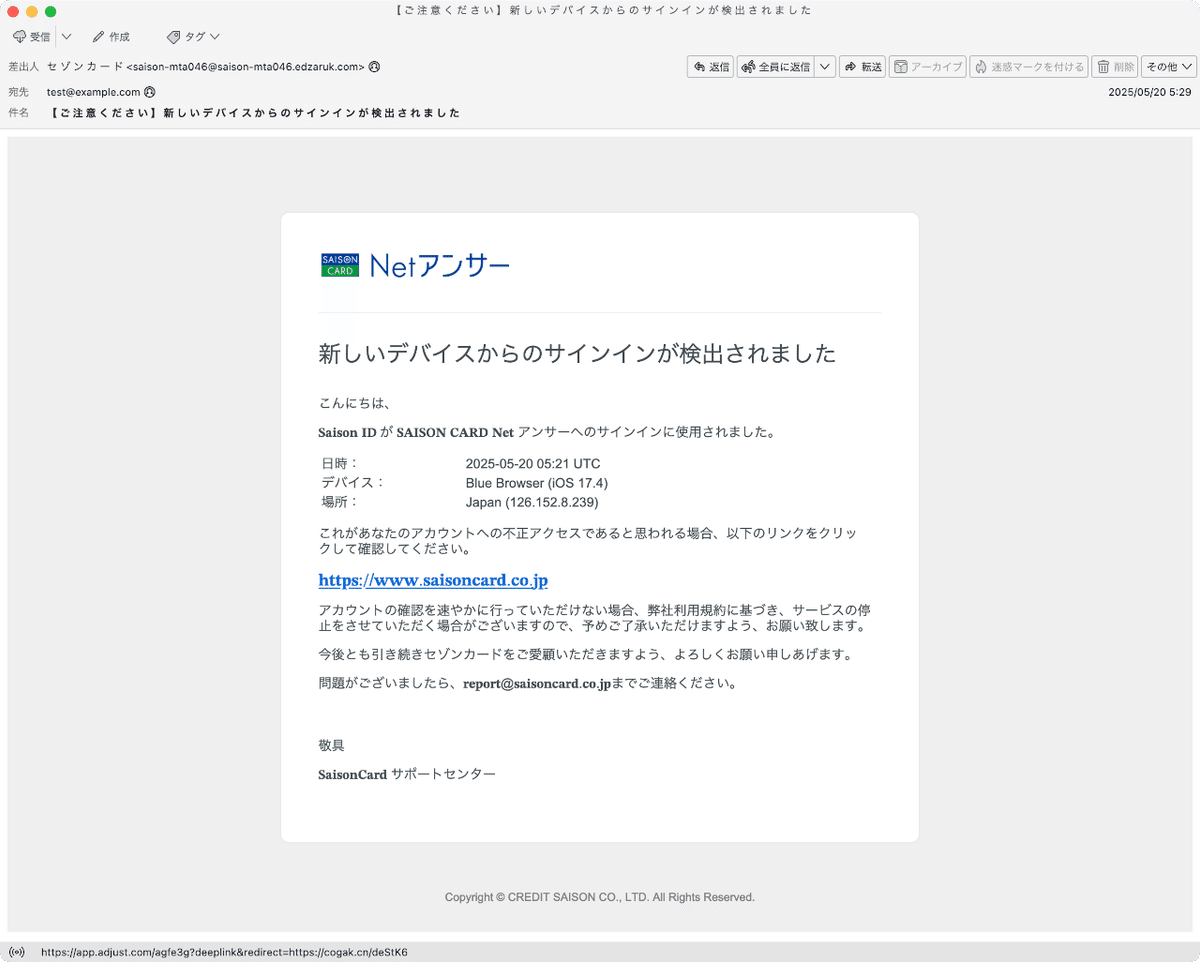Open the https://www.saisoncard.co.jp link
Image resolution: width=1200 pixels, height=962 pixels.
(433, 581)
